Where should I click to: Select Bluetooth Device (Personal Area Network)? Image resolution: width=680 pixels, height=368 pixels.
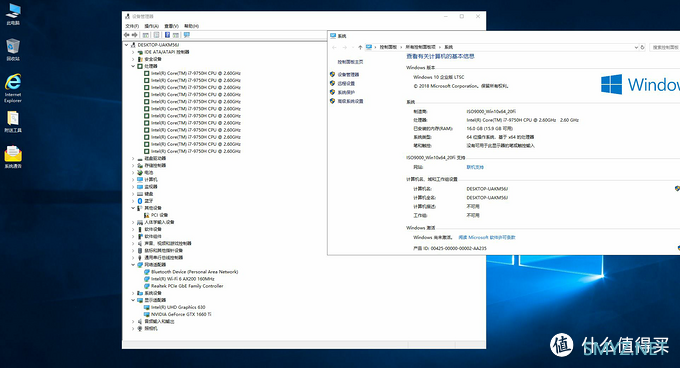[194, 272]
